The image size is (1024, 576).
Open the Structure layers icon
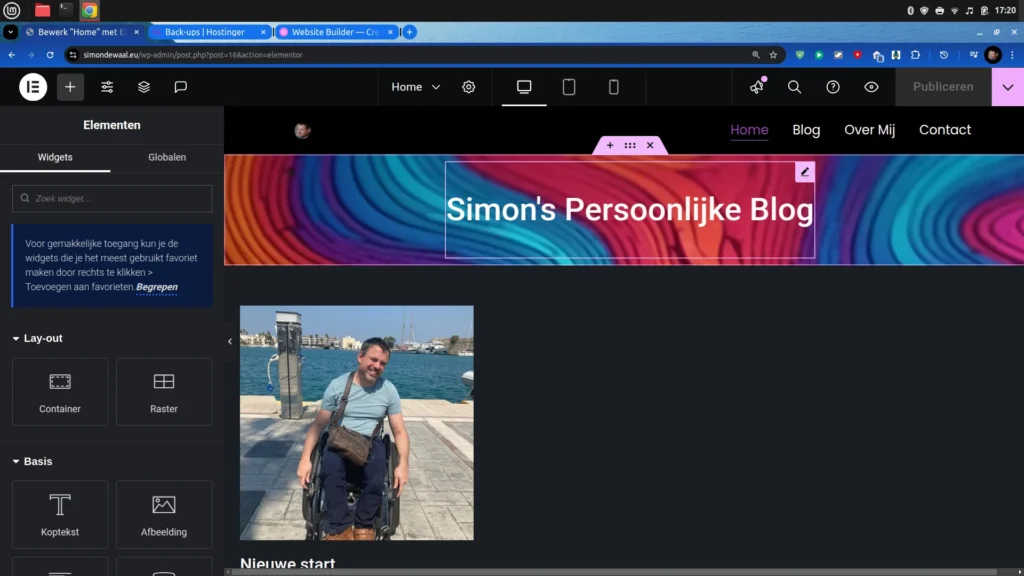pos(144,87)
